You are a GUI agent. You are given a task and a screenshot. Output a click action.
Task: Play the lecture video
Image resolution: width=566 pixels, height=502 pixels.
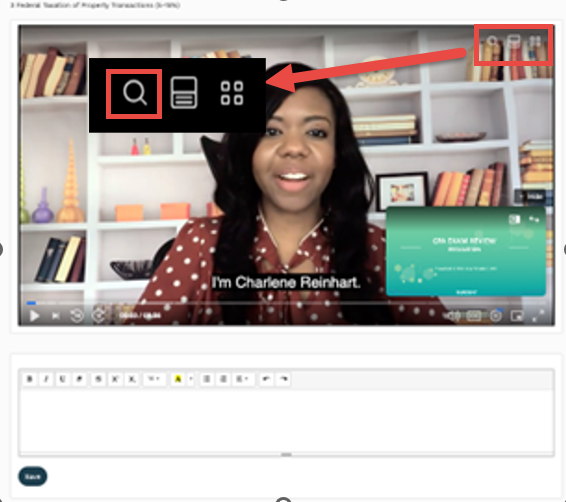pyautogui.click(x=34, y=316)
